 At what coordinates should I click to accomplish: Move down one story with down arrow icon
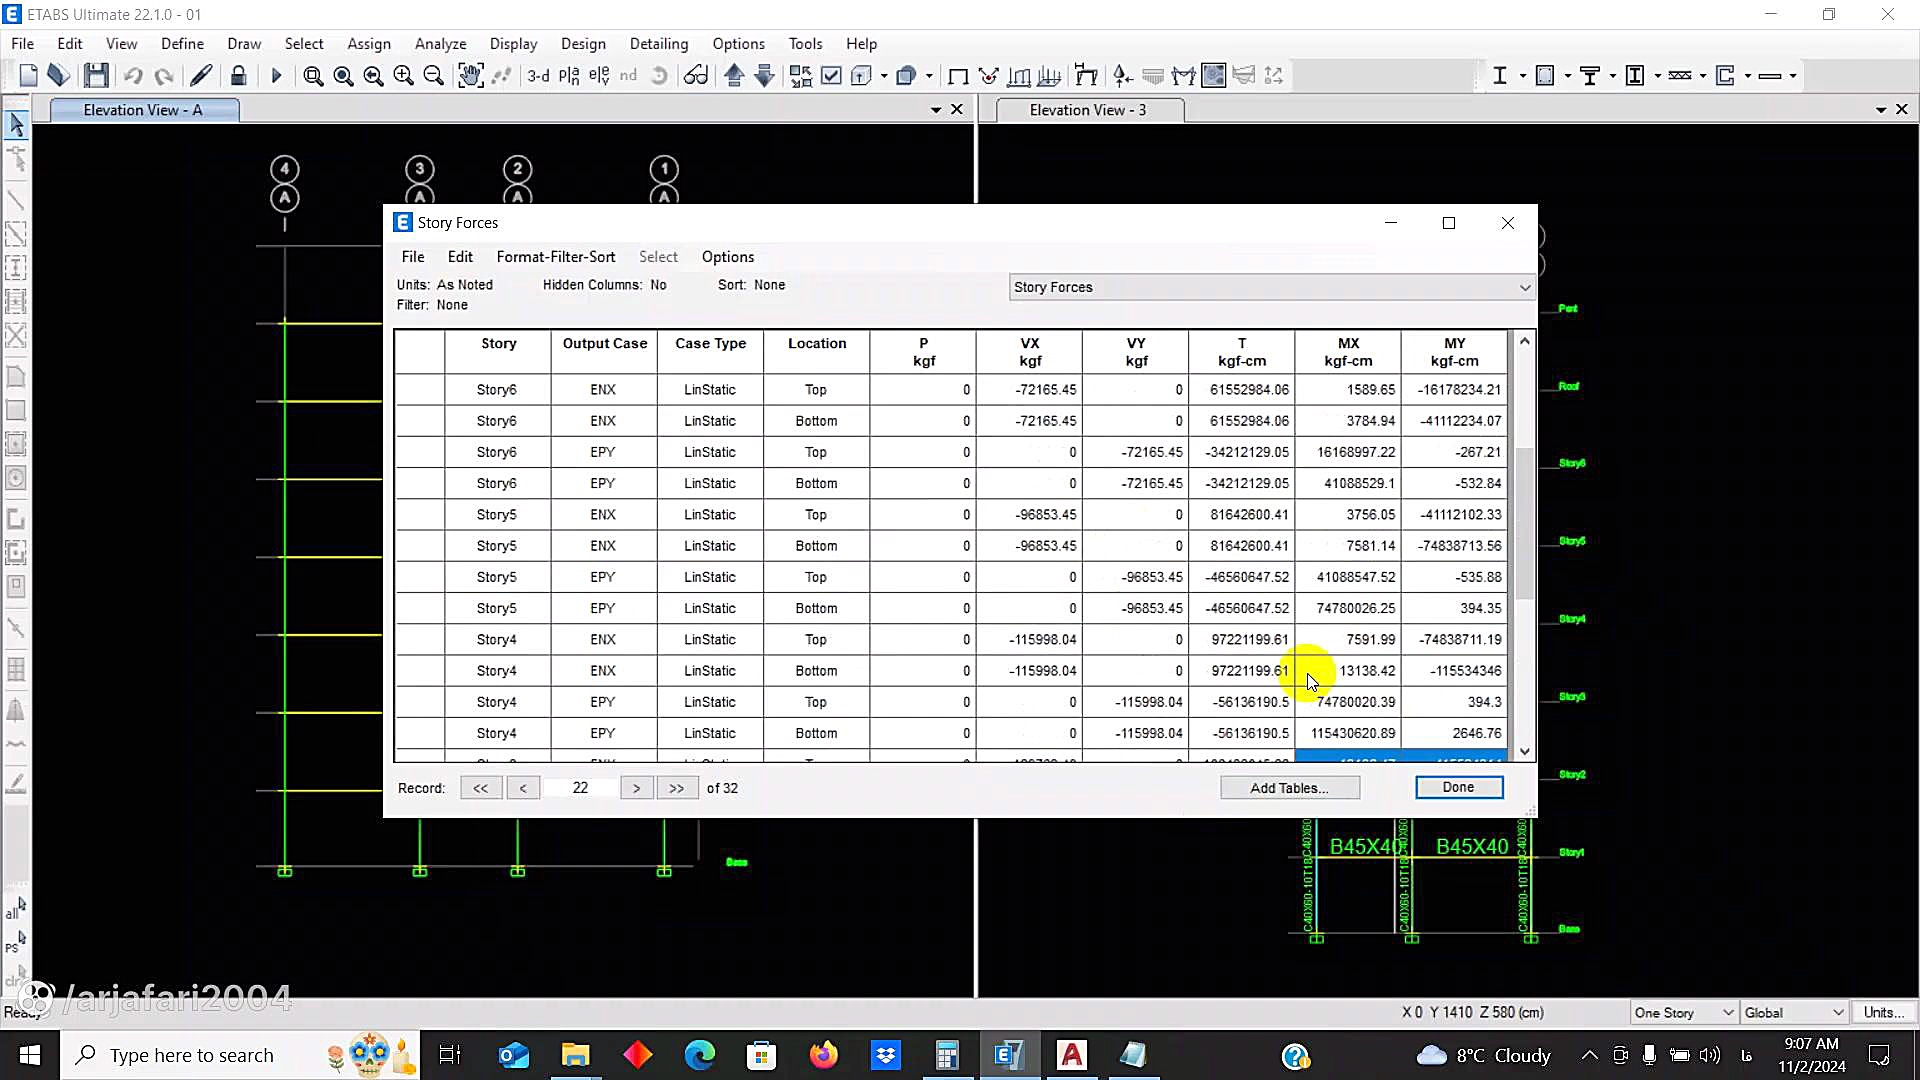coord(764,76)
